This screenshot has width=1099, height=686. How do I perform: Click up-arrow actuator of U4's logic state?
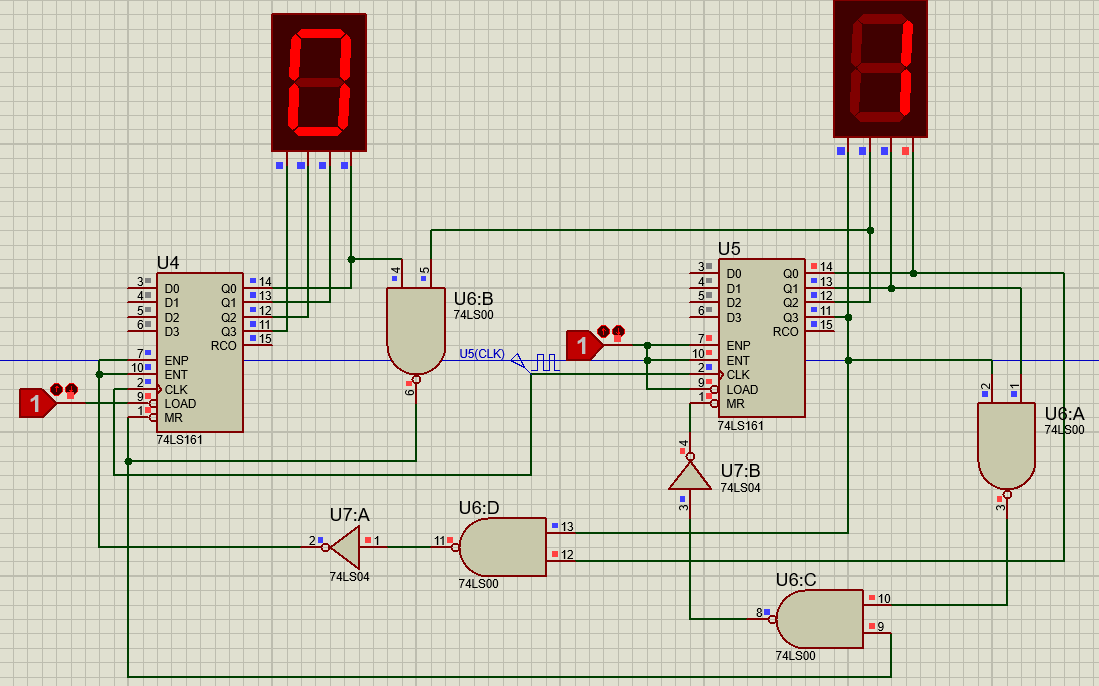(57, 390)
